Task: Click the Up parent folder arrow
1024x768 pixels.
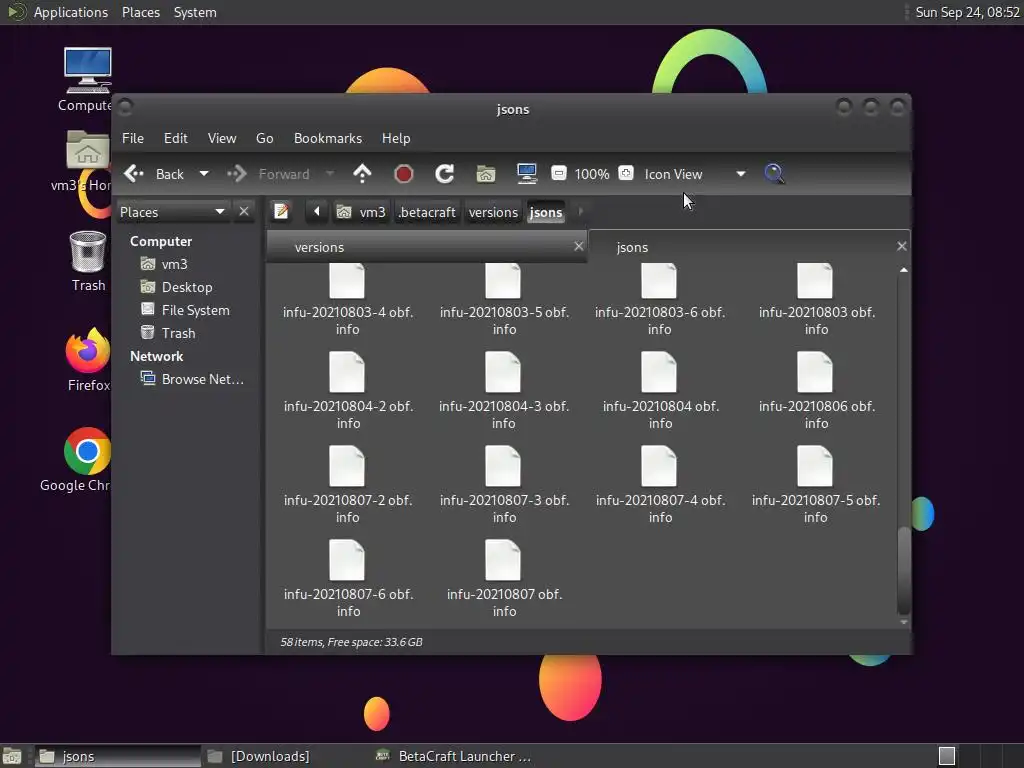Action: pyautogui.click(x=362, y=174)
